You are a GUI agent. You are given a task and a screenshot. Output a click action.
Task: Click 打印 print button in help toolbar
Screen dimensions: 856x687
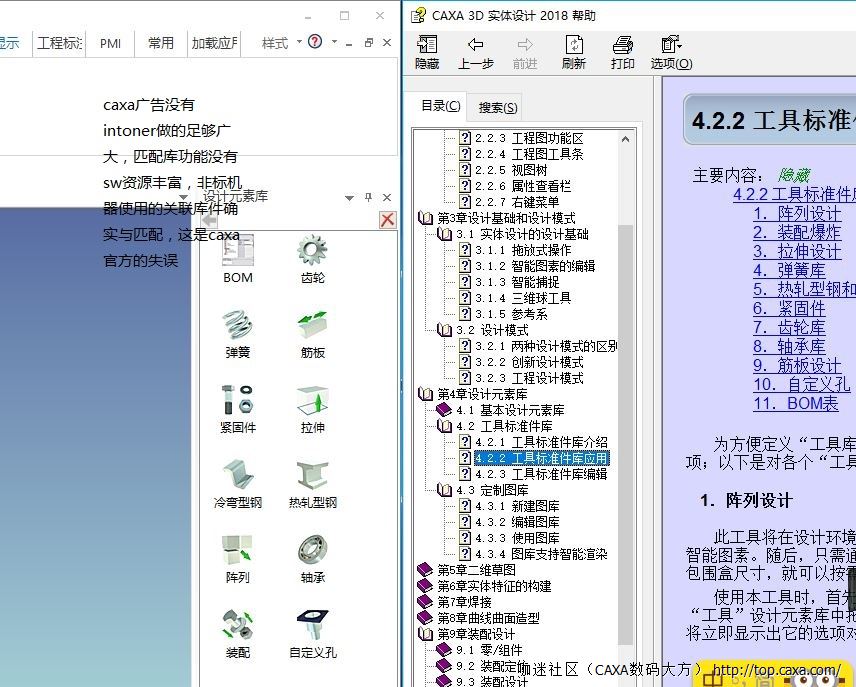(622, 52)
